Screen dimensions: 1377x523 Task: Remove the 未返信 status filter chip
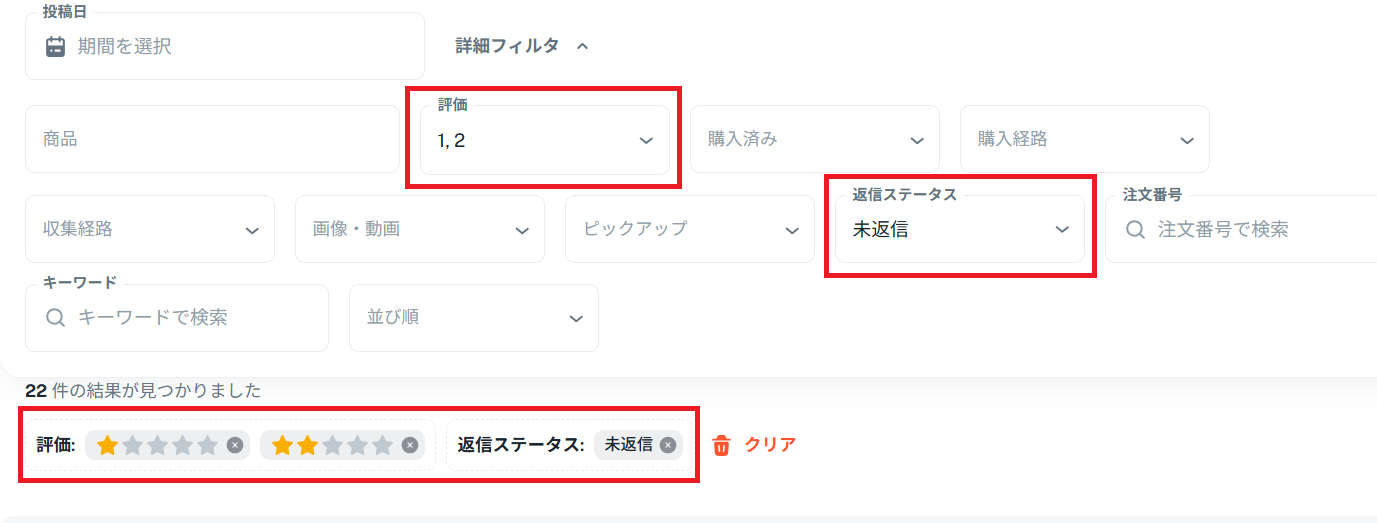tap(668, 445)
